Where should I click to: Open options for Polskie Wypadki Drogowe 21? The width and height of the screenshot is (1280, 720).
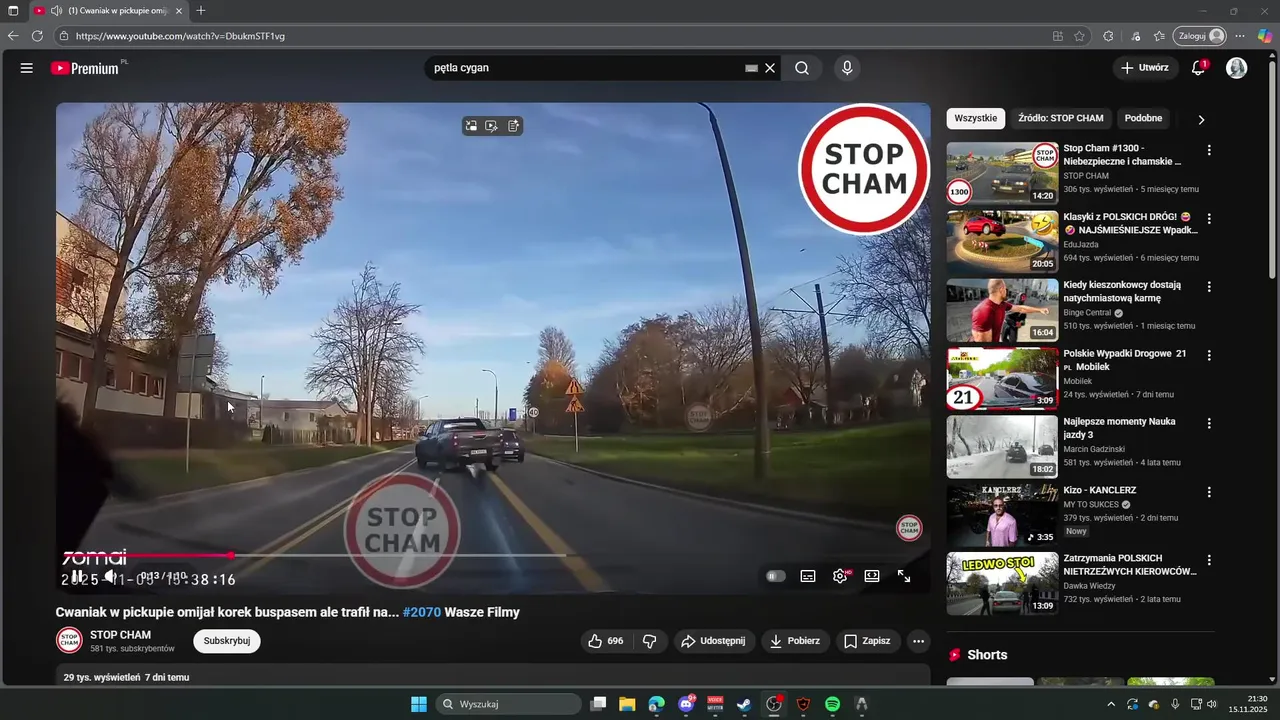[1209, 355]
